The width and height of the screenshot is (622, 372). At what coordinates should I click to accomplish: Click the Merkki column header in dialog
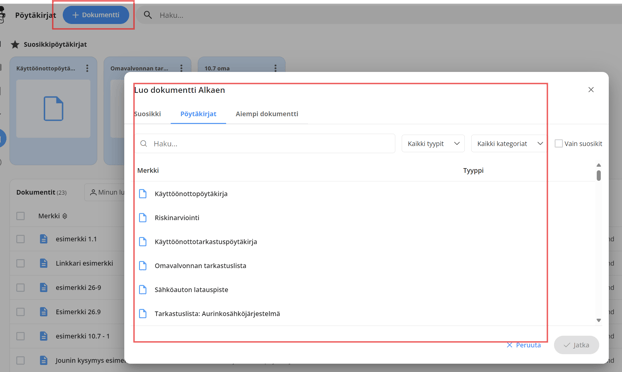click(x=148, y=171)
